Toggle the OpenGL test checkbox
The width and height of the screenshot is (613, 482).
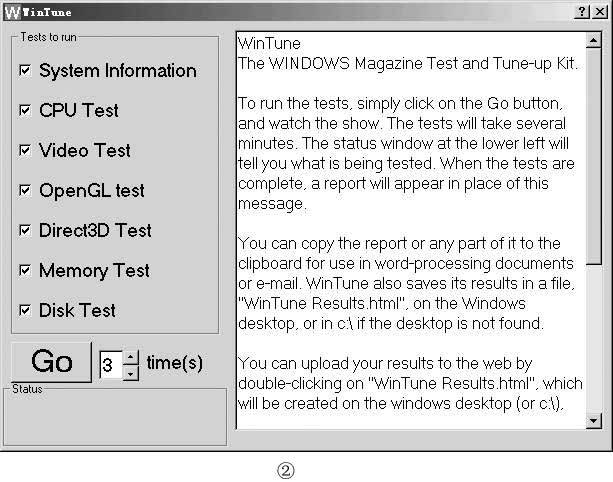25,191
